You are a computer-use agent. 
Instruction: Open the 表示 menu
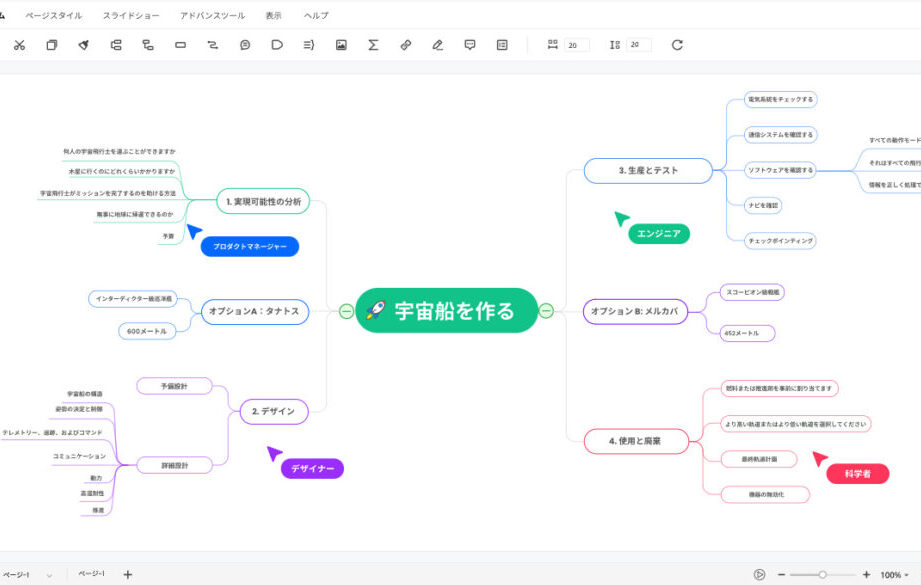(273, 16)
